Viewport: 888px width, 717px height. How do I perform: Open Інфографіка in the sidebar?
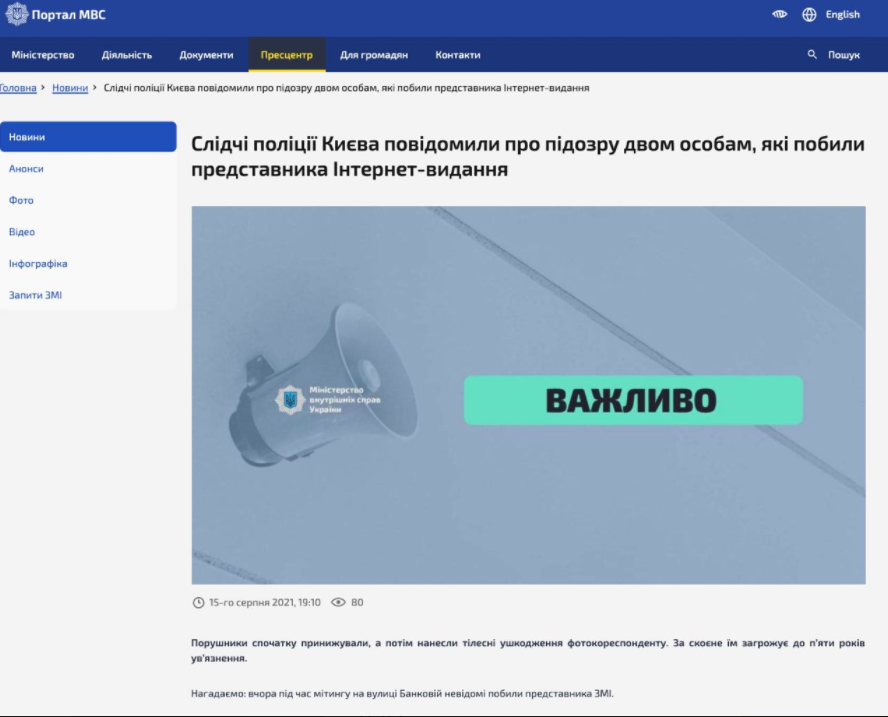(x=38, y=264)
